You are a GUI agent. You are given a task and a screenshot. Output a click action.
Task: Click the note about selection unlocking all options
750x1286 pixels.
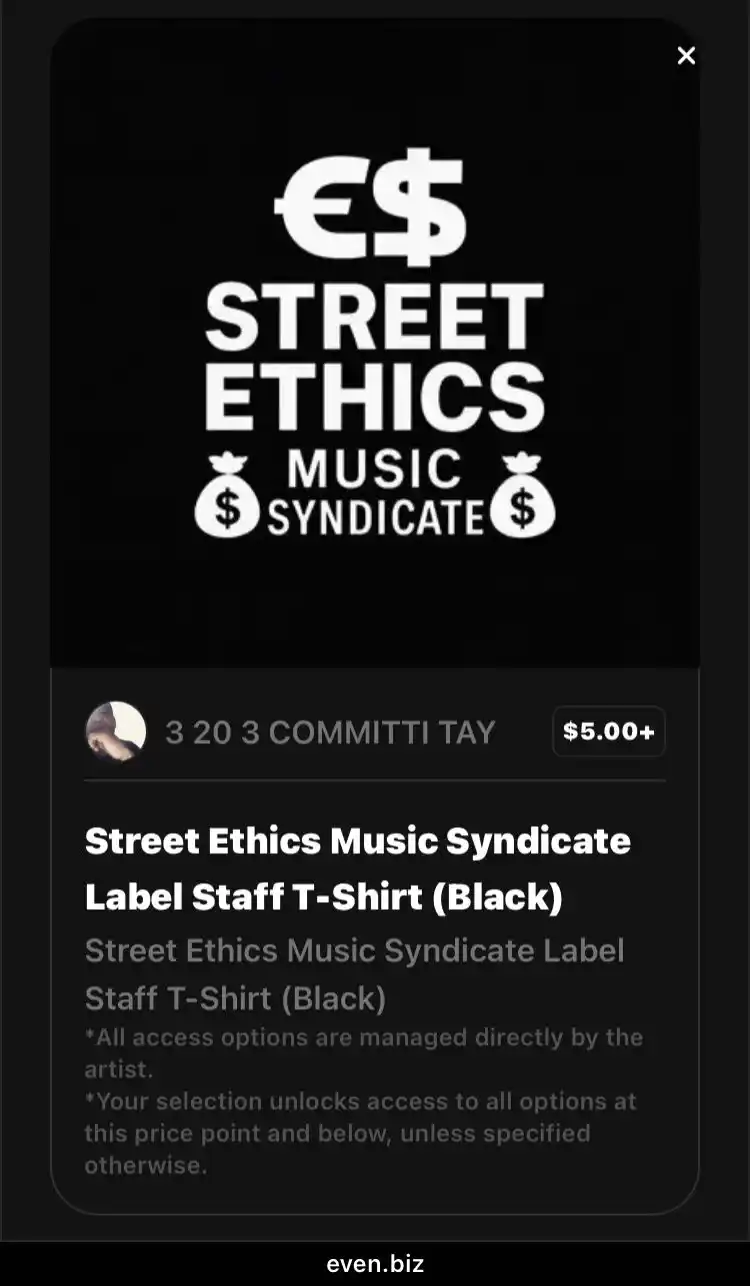coord(361,1133)
